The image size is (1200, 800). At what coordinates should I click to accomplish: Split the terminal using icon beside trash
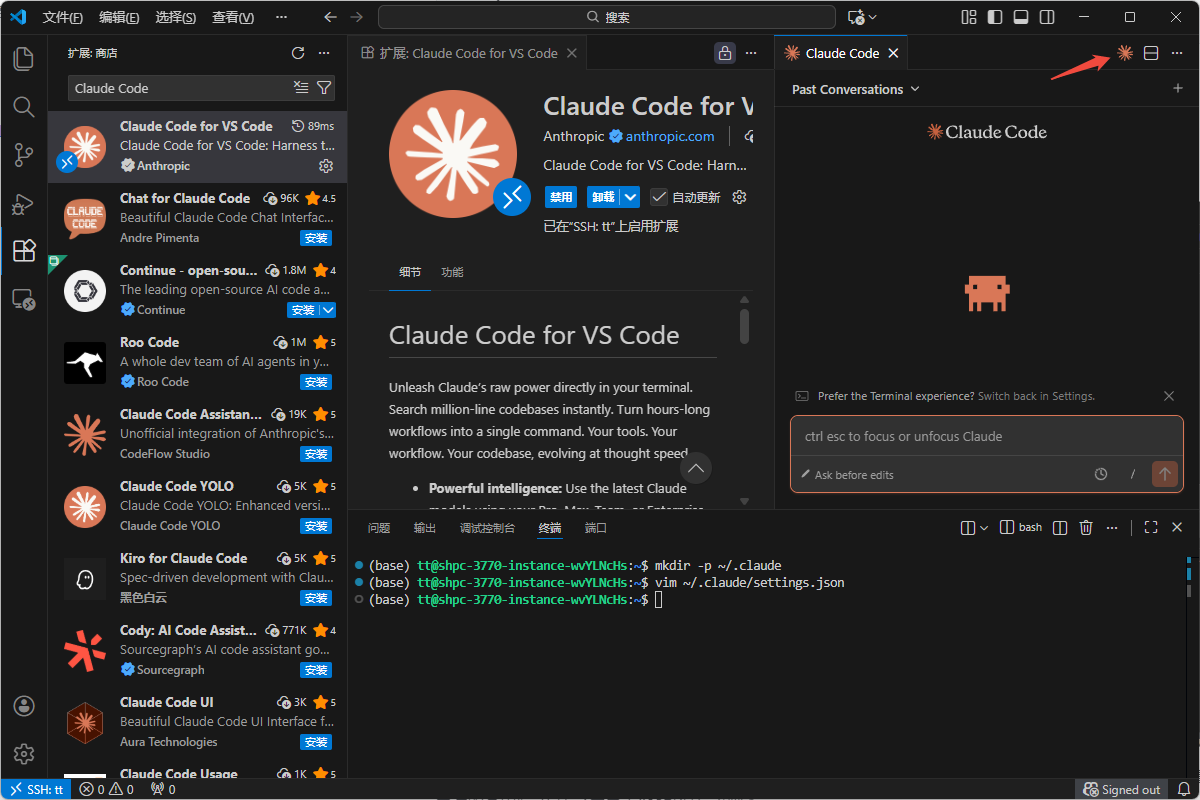[x=1060, y=527]
